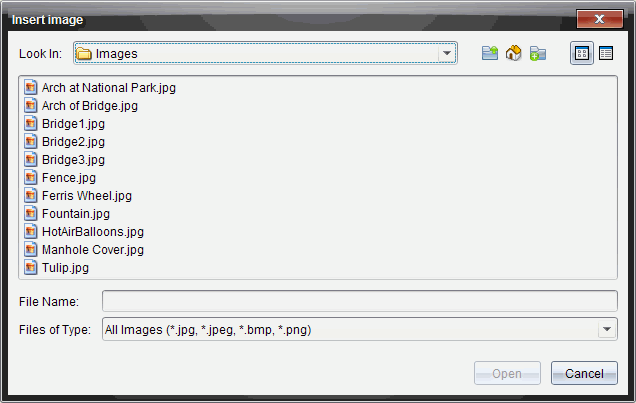Choose the Ferris Wheel.jpg image
The image size is (636, 403).
[x=86, y=196]
